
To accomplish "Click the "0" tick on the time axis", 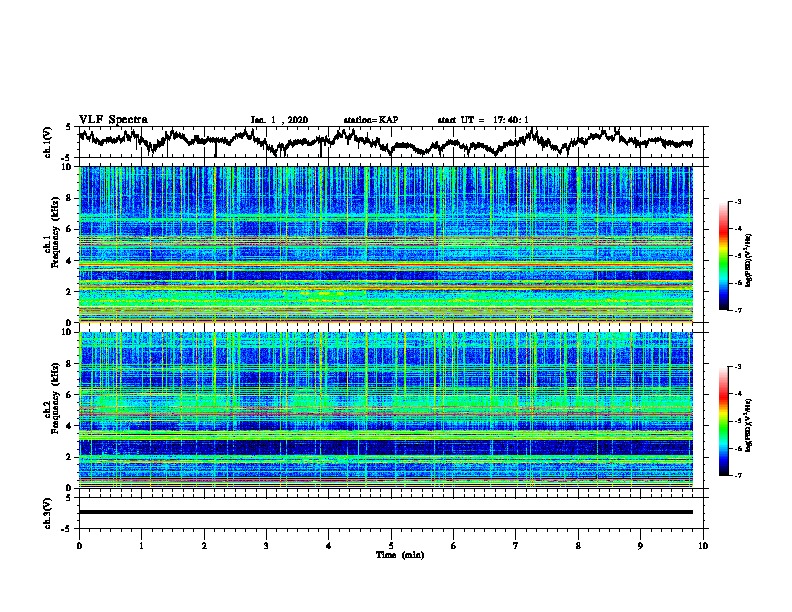I will pyautogui.click(x=79, y=546).
